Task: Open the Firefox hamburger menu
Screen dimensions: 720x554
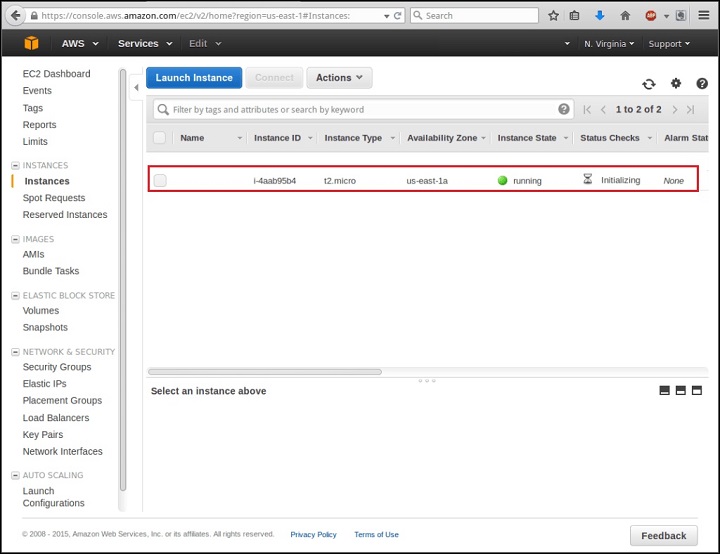Action: 703,16
